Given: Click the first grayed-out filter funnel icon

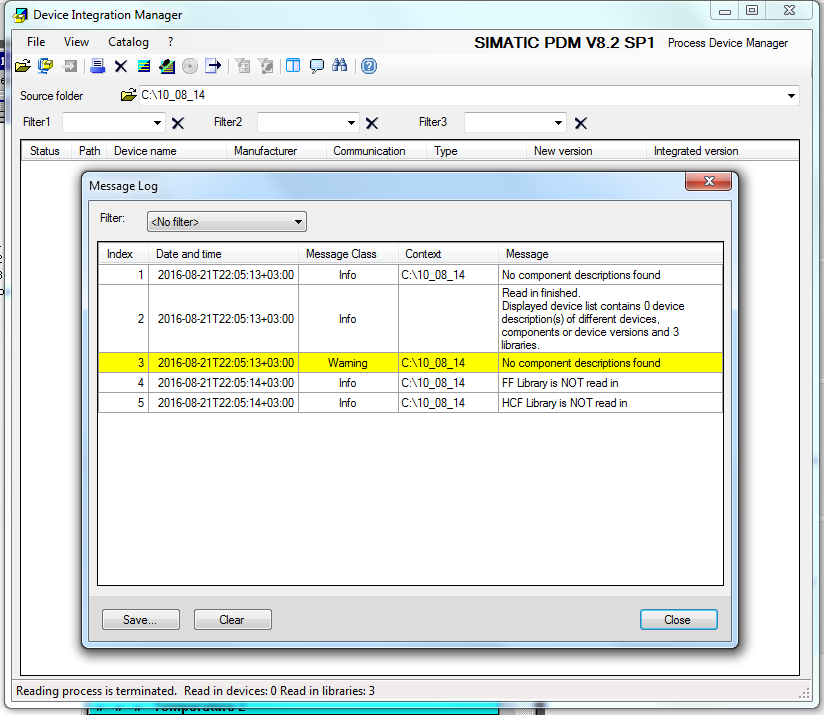Looking at the screenshot, I should click(242, 66).
